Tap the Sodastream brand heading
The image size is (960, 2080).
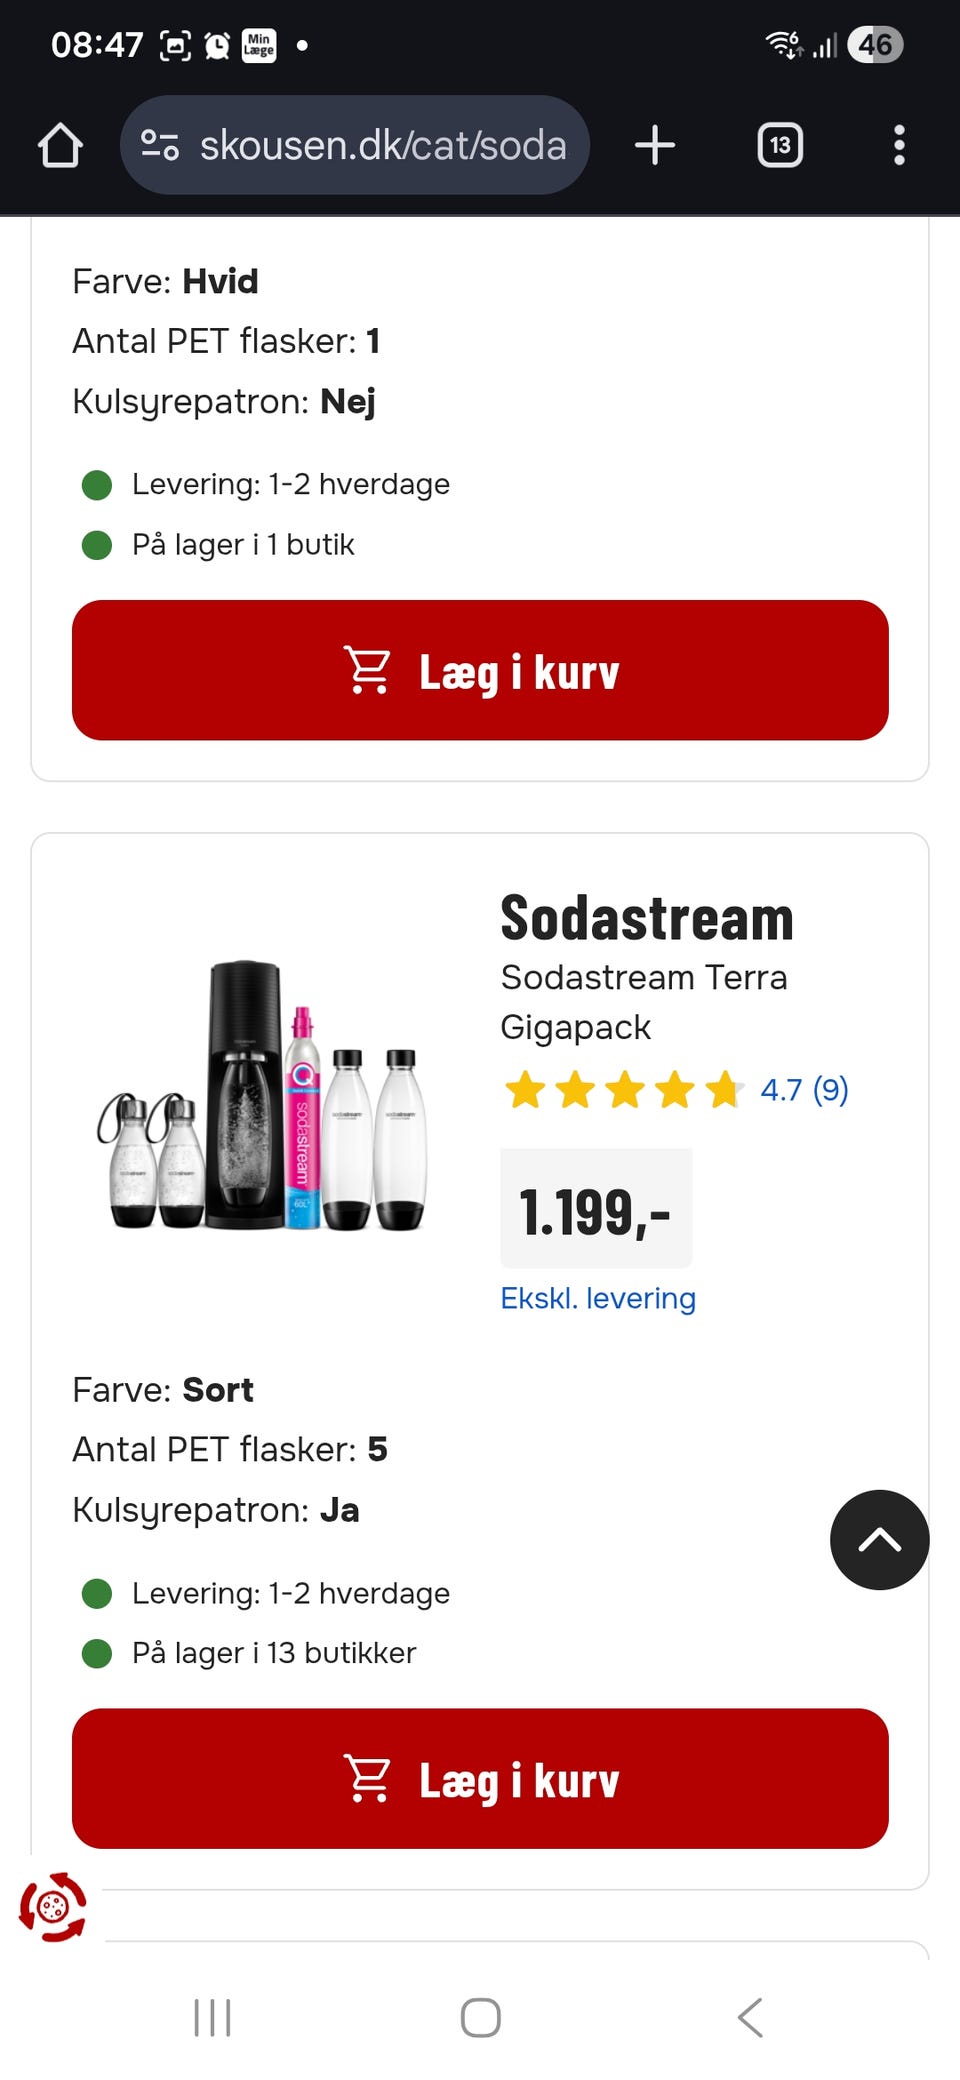click(646, 918)
